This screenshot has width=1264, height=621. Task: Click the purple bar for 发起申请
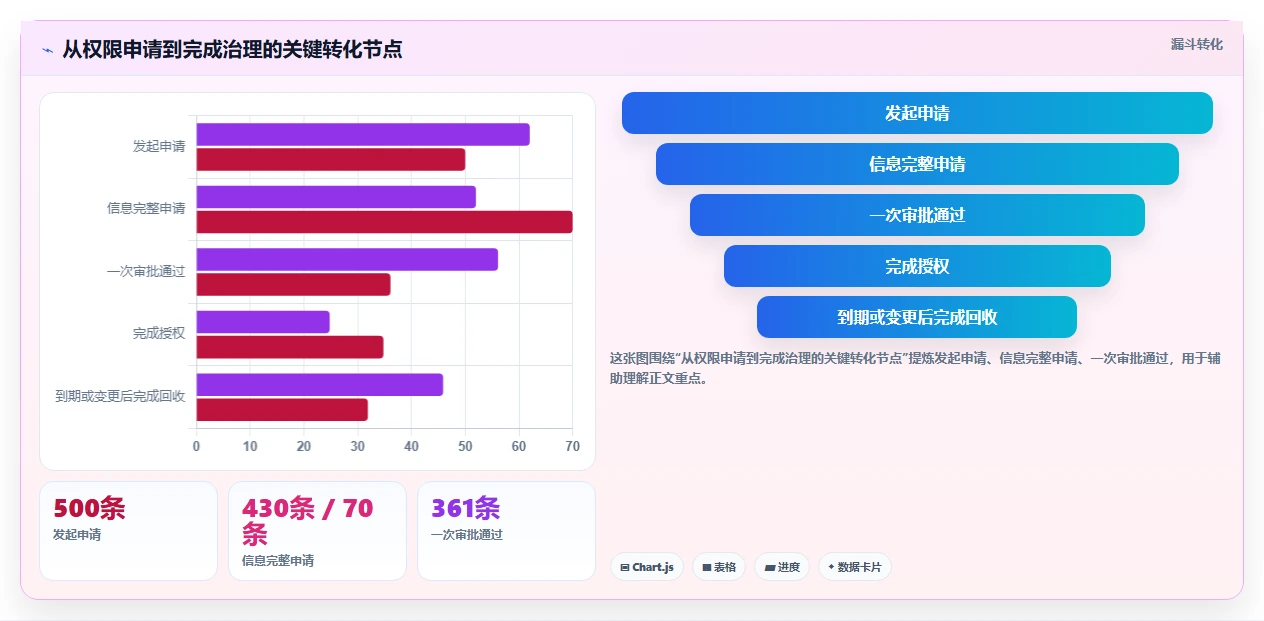click(x=363, y=134)
